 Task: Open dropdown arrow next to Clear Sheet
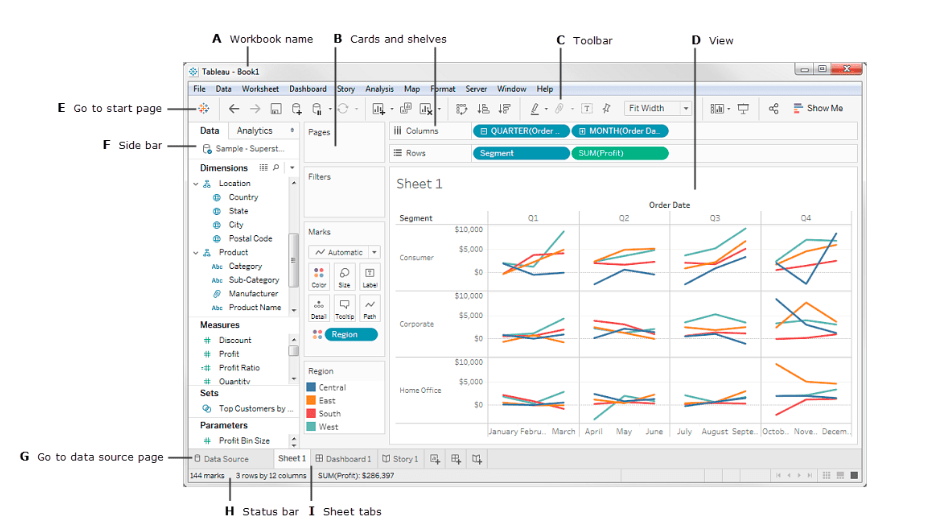click(439, 109)
